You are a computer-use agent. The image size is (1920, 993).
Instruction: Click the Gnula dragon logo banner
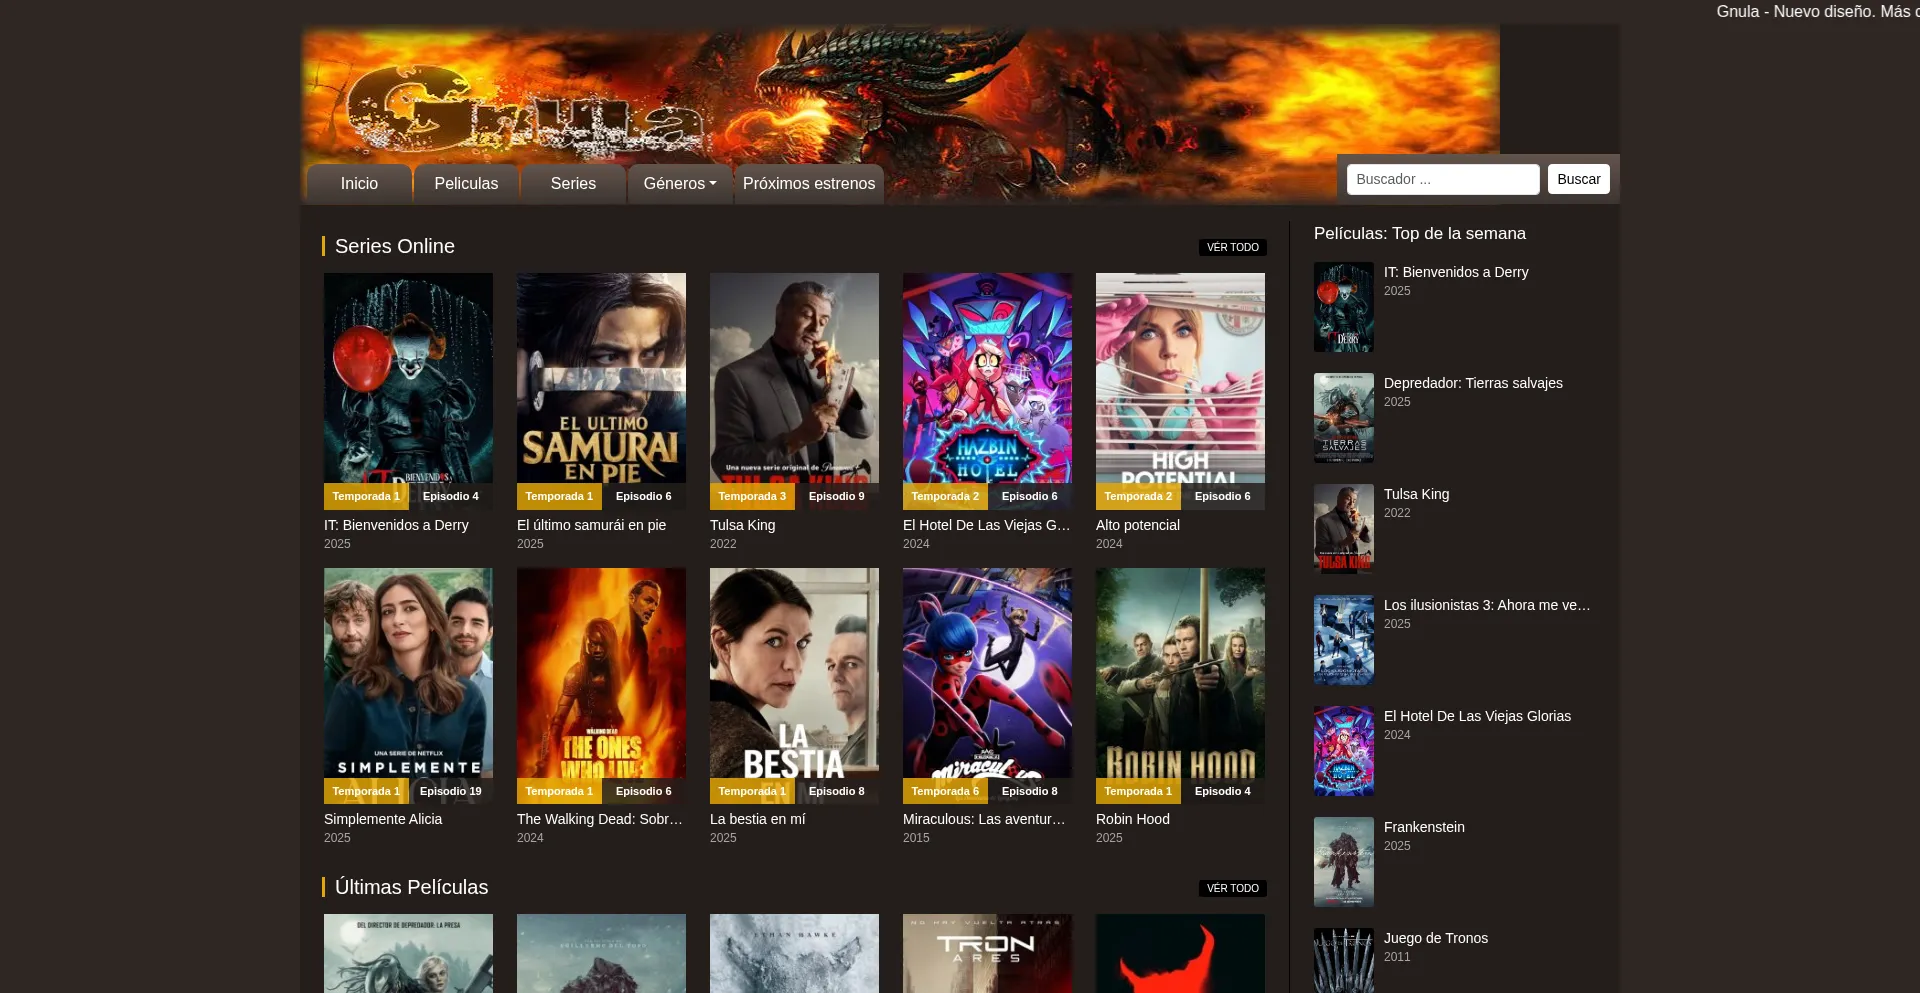coord(898,92)
